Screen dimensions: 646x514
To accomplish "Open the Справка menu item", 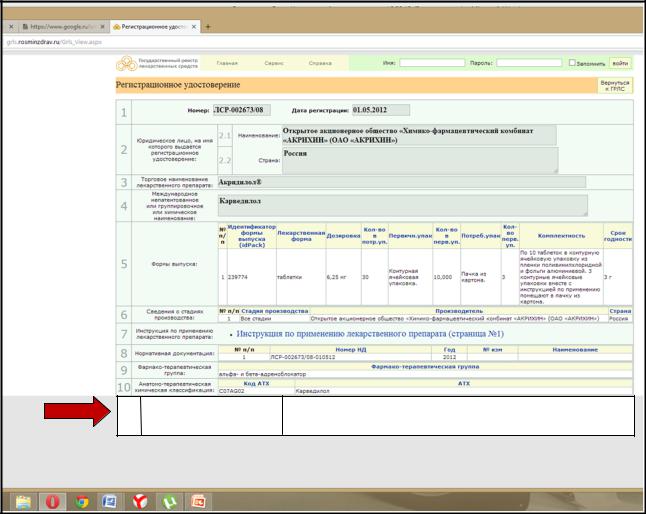I will tap(320, 63).
